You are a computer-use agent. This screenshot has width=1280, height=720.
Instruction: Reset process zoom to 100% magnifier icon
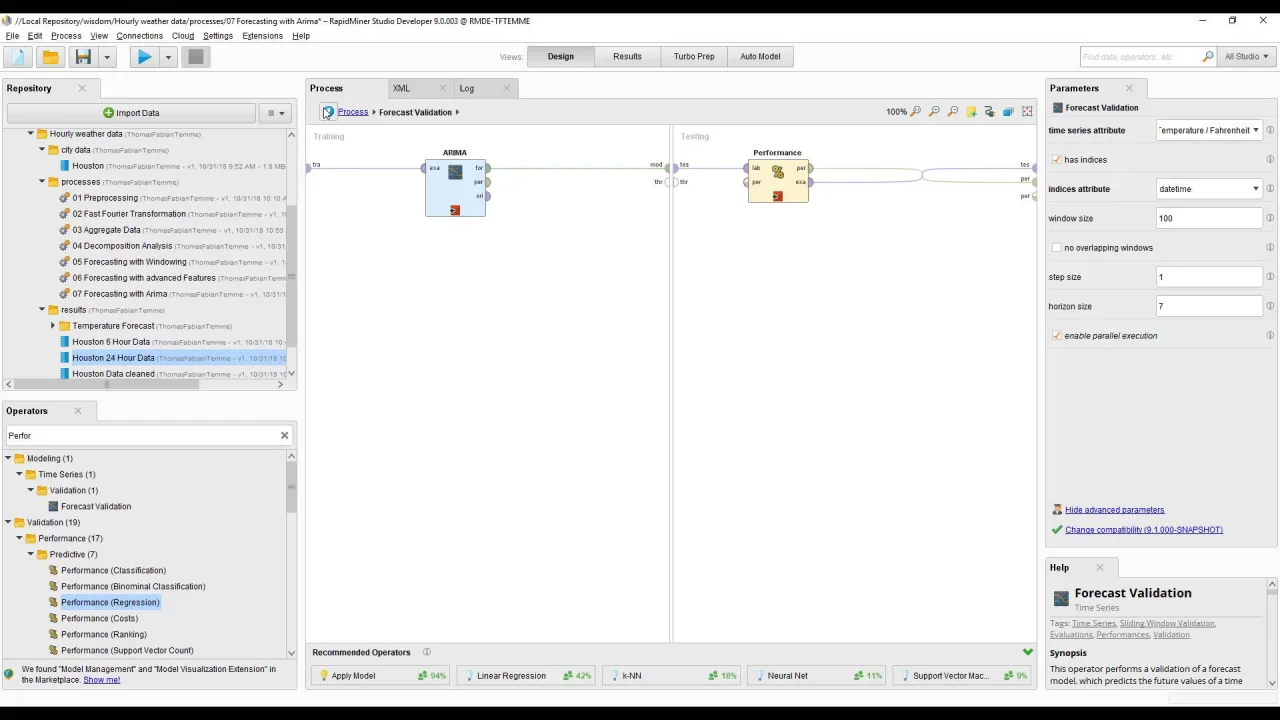(915, 112)
